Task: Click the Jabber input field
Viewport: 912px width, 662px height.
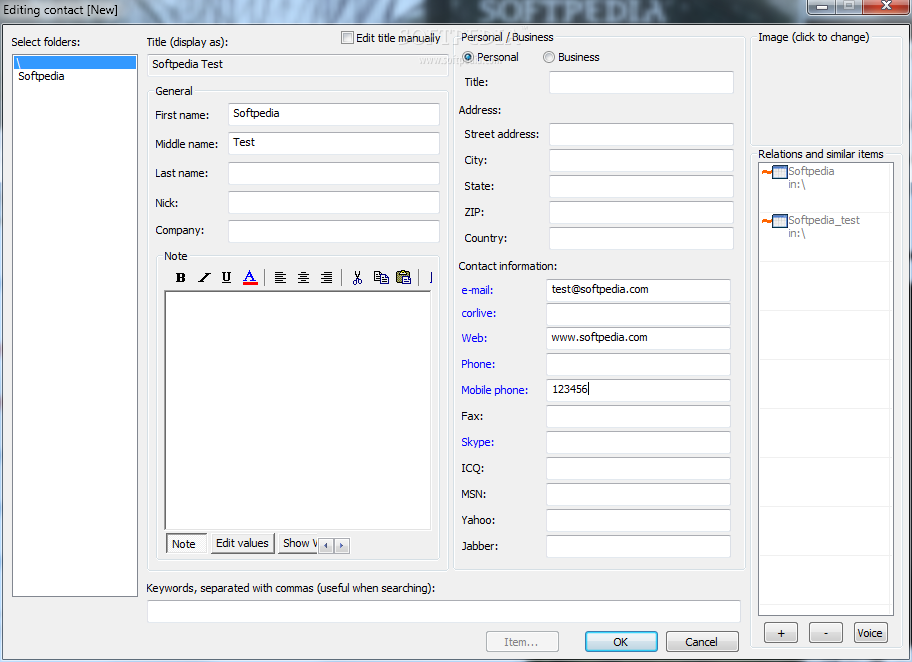Action: tap(638, 546)
